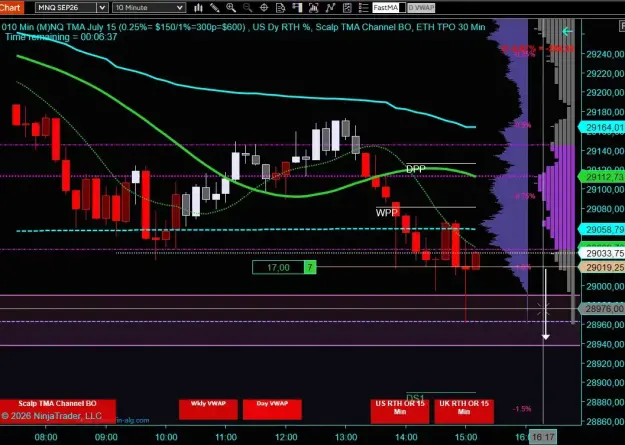Select the drawing tools pencil icon
This screenshot has height=445, width=625.
[x=214, y=8]
